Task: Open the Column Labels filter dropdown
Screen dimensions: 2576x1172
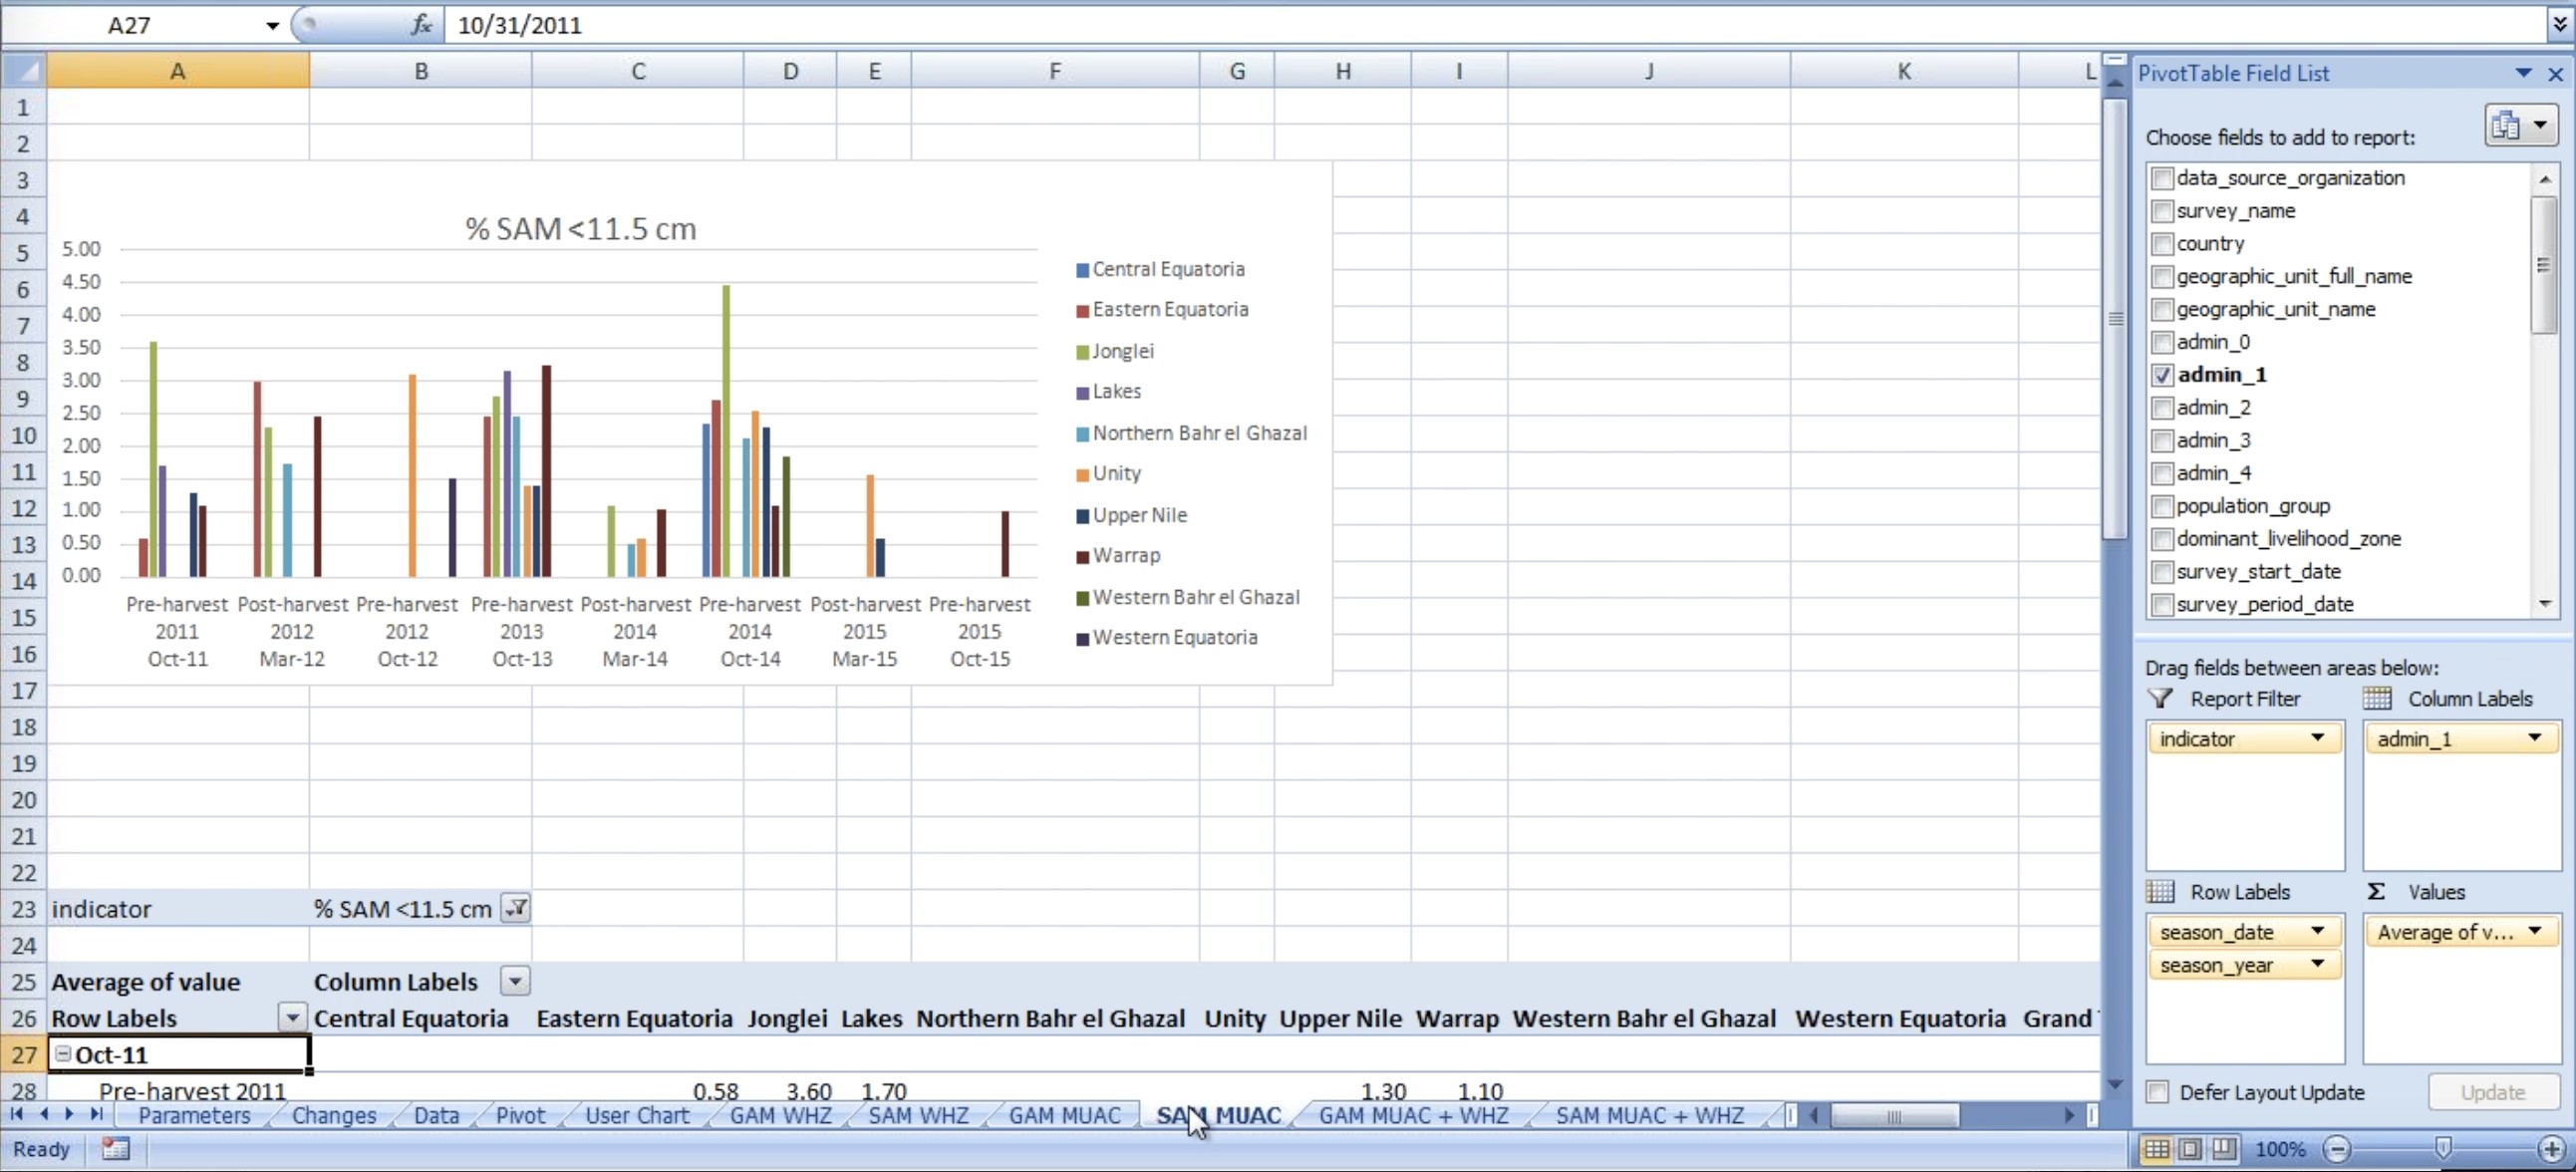Action: 516,981
